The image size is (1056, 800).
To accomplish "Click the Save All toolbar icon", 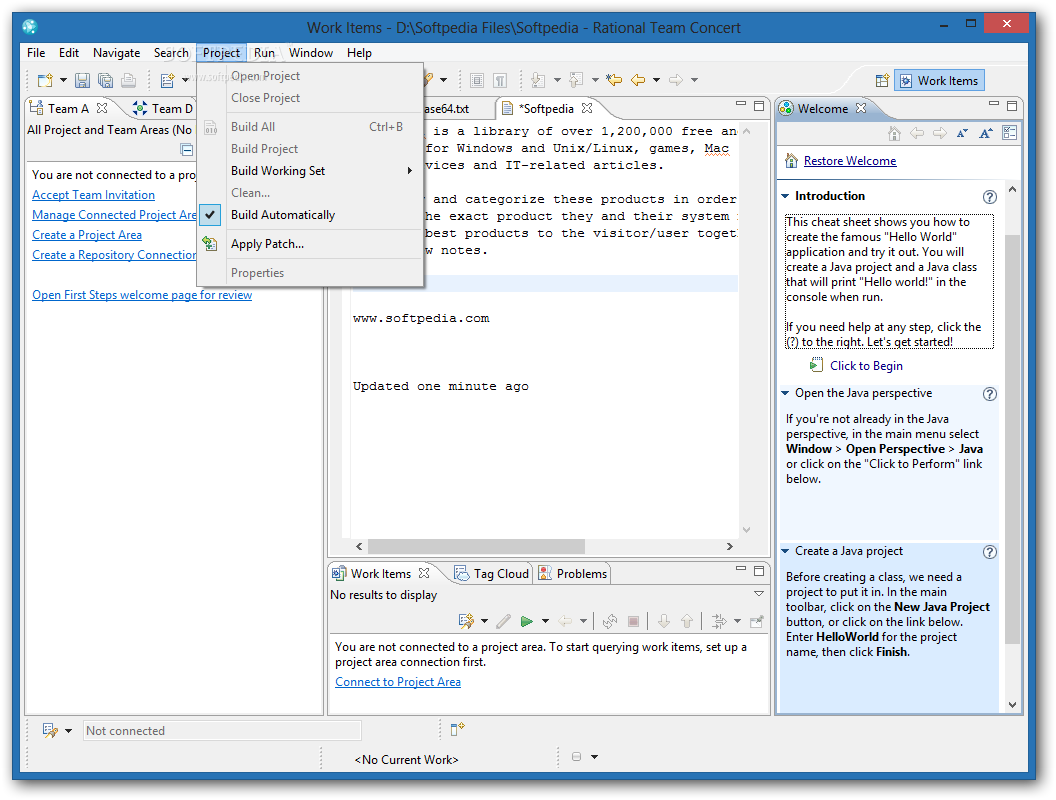I will [x=106, y=80].
